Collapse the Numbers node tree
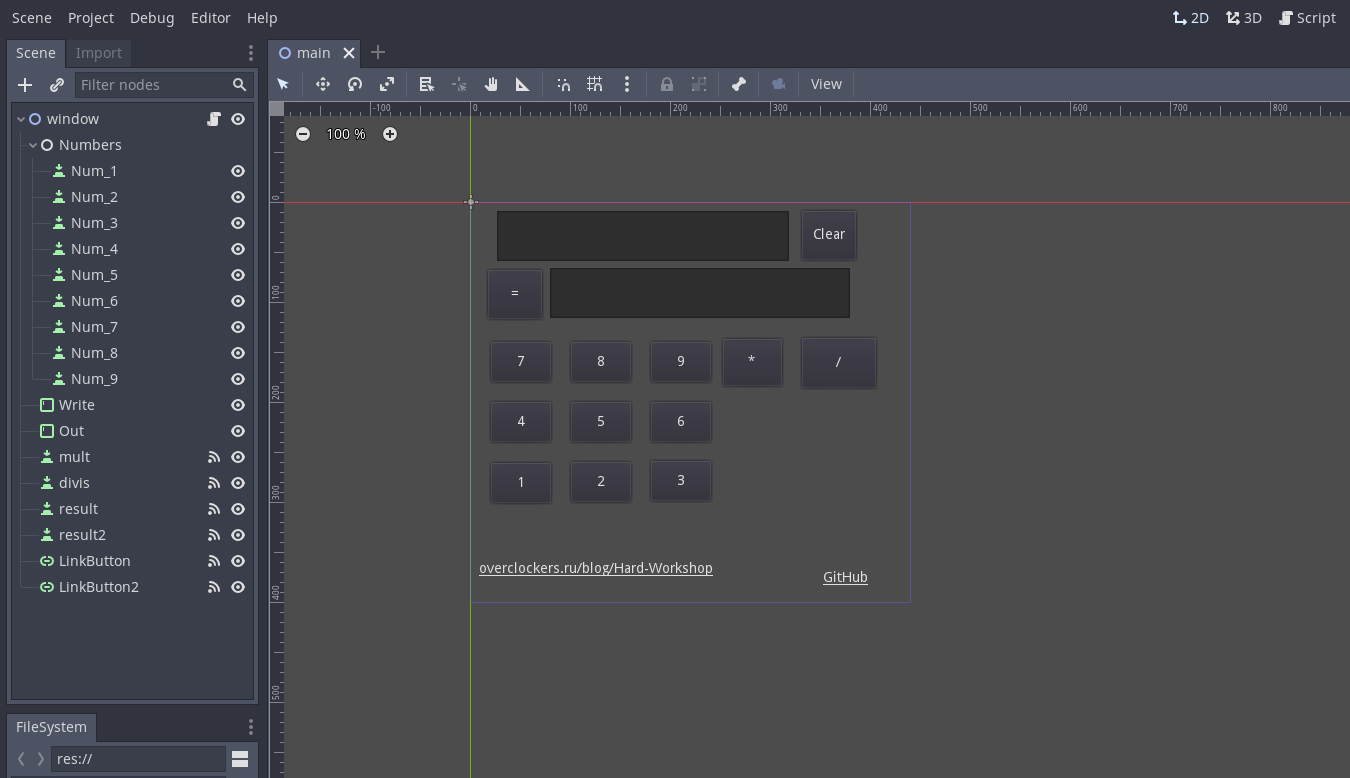Screen dimensions: 1350x778 pyautogui.click(x=33, y=145)
